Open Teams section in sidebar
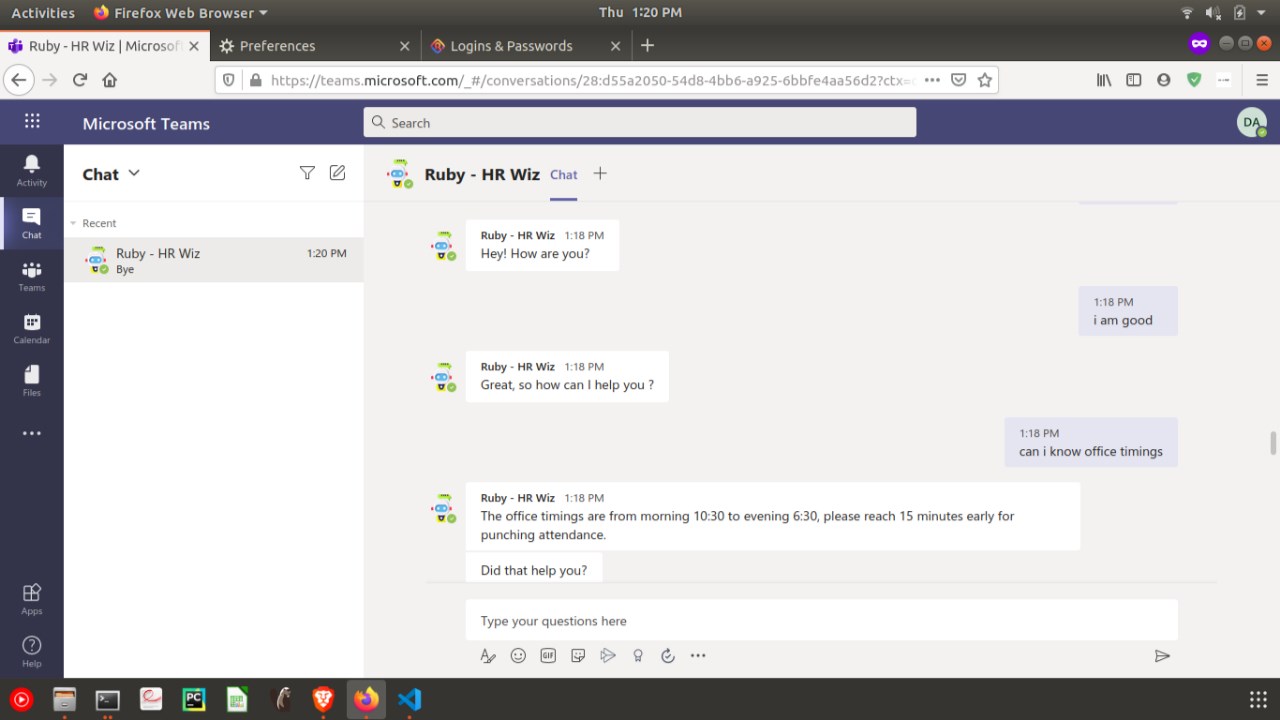This screenshot has width=1280, height=720. (x=32, y=277)
